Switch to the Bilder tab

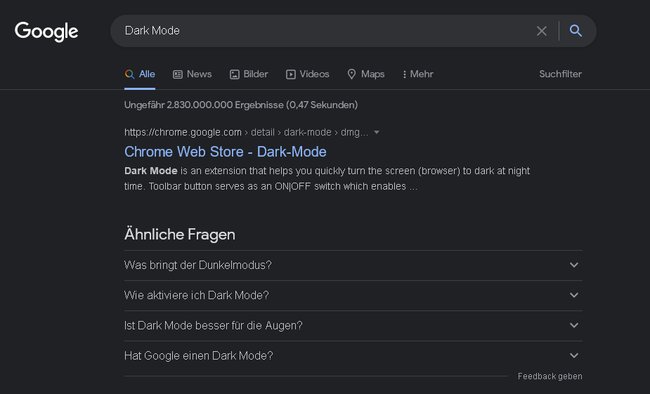coord(249,74)
